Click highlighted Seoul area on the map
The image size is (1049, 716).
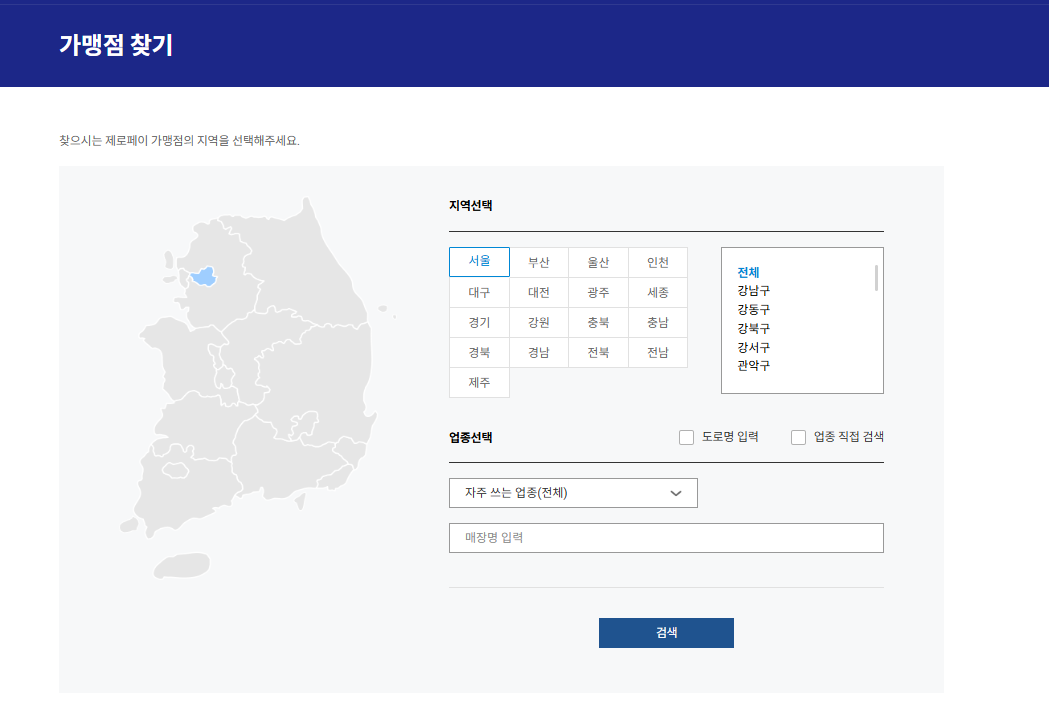[x=204, y=276]
